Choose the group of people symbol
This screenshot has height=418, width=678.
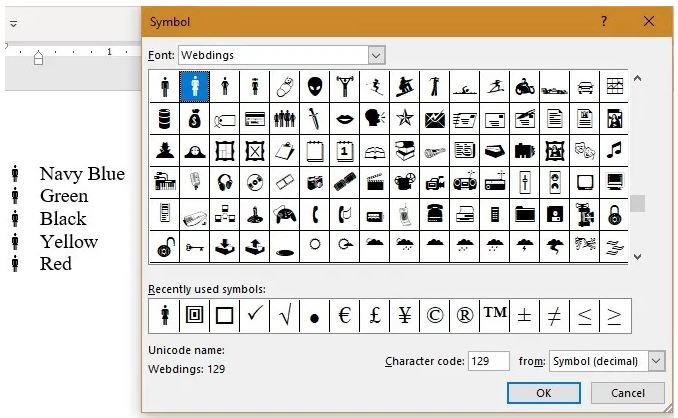(x=285, y=118)
